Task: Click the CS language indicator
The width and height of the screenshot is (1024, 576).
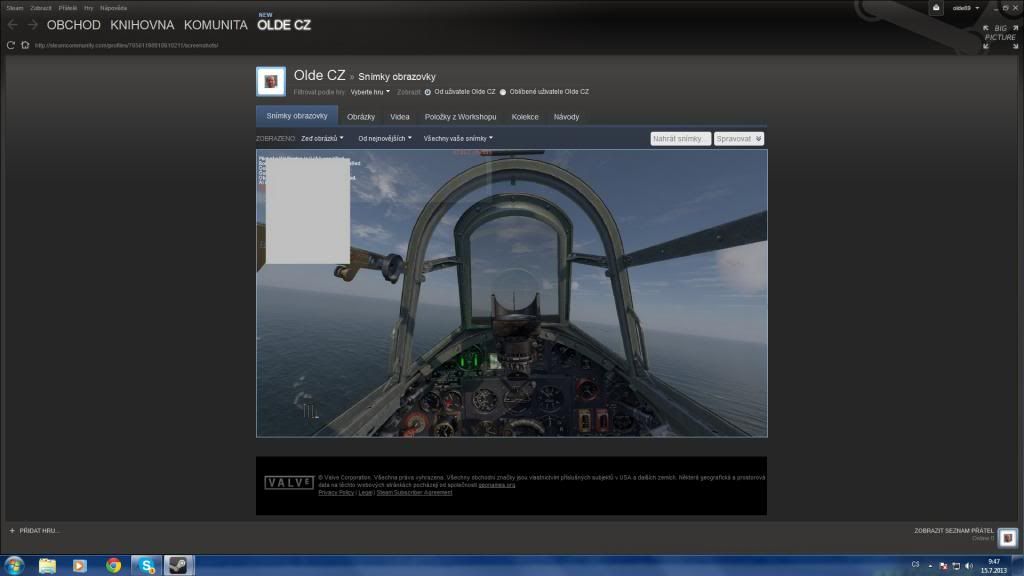Action: (916, 565)
